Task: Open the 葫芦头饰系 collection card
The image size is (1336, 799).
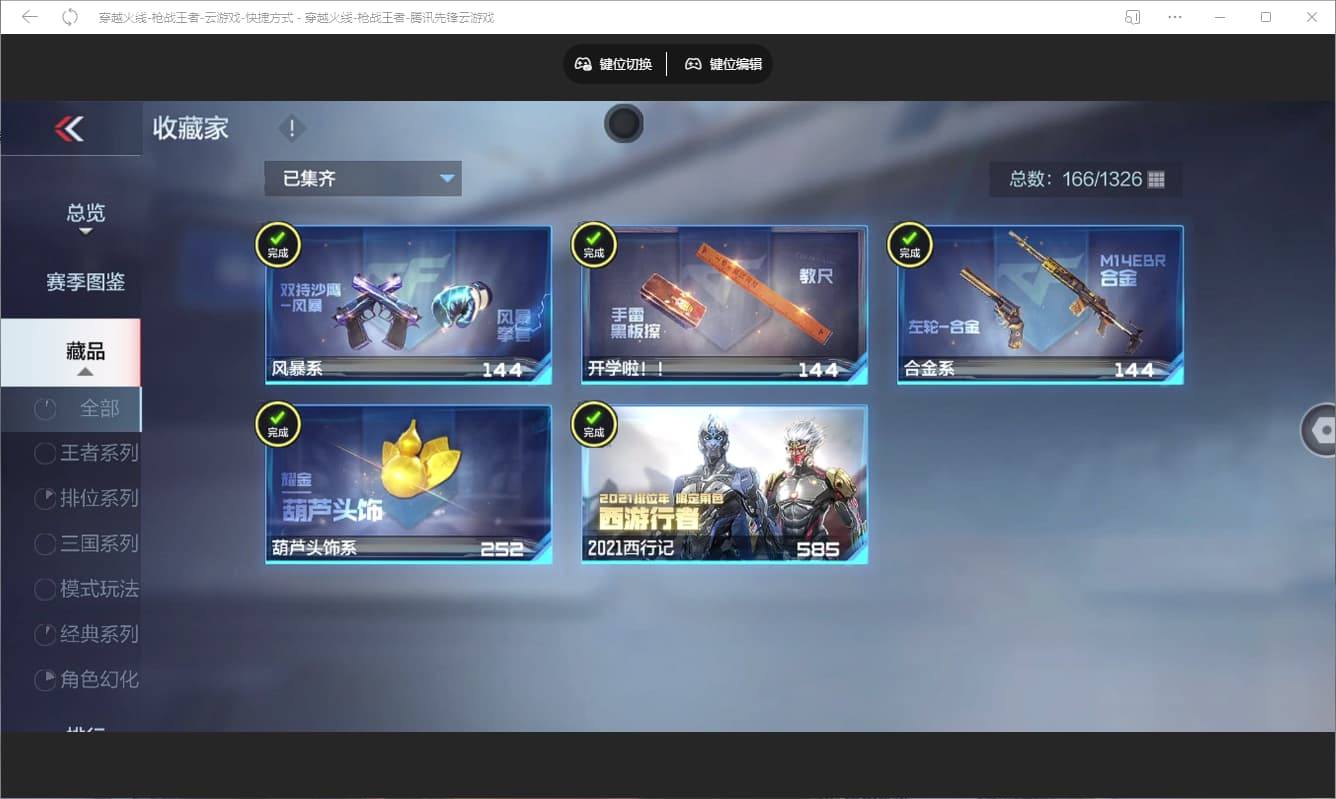Action: [408, 484]
